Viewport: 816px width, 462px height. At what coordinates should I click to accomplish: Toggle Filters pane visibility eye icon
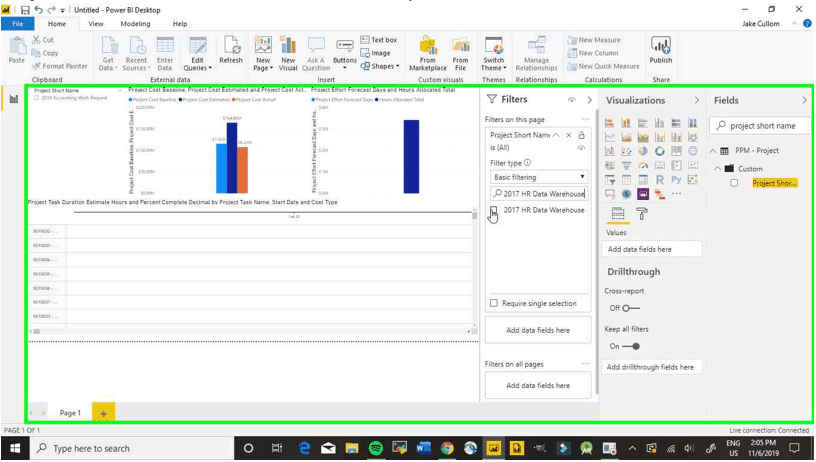click(572, 100)
